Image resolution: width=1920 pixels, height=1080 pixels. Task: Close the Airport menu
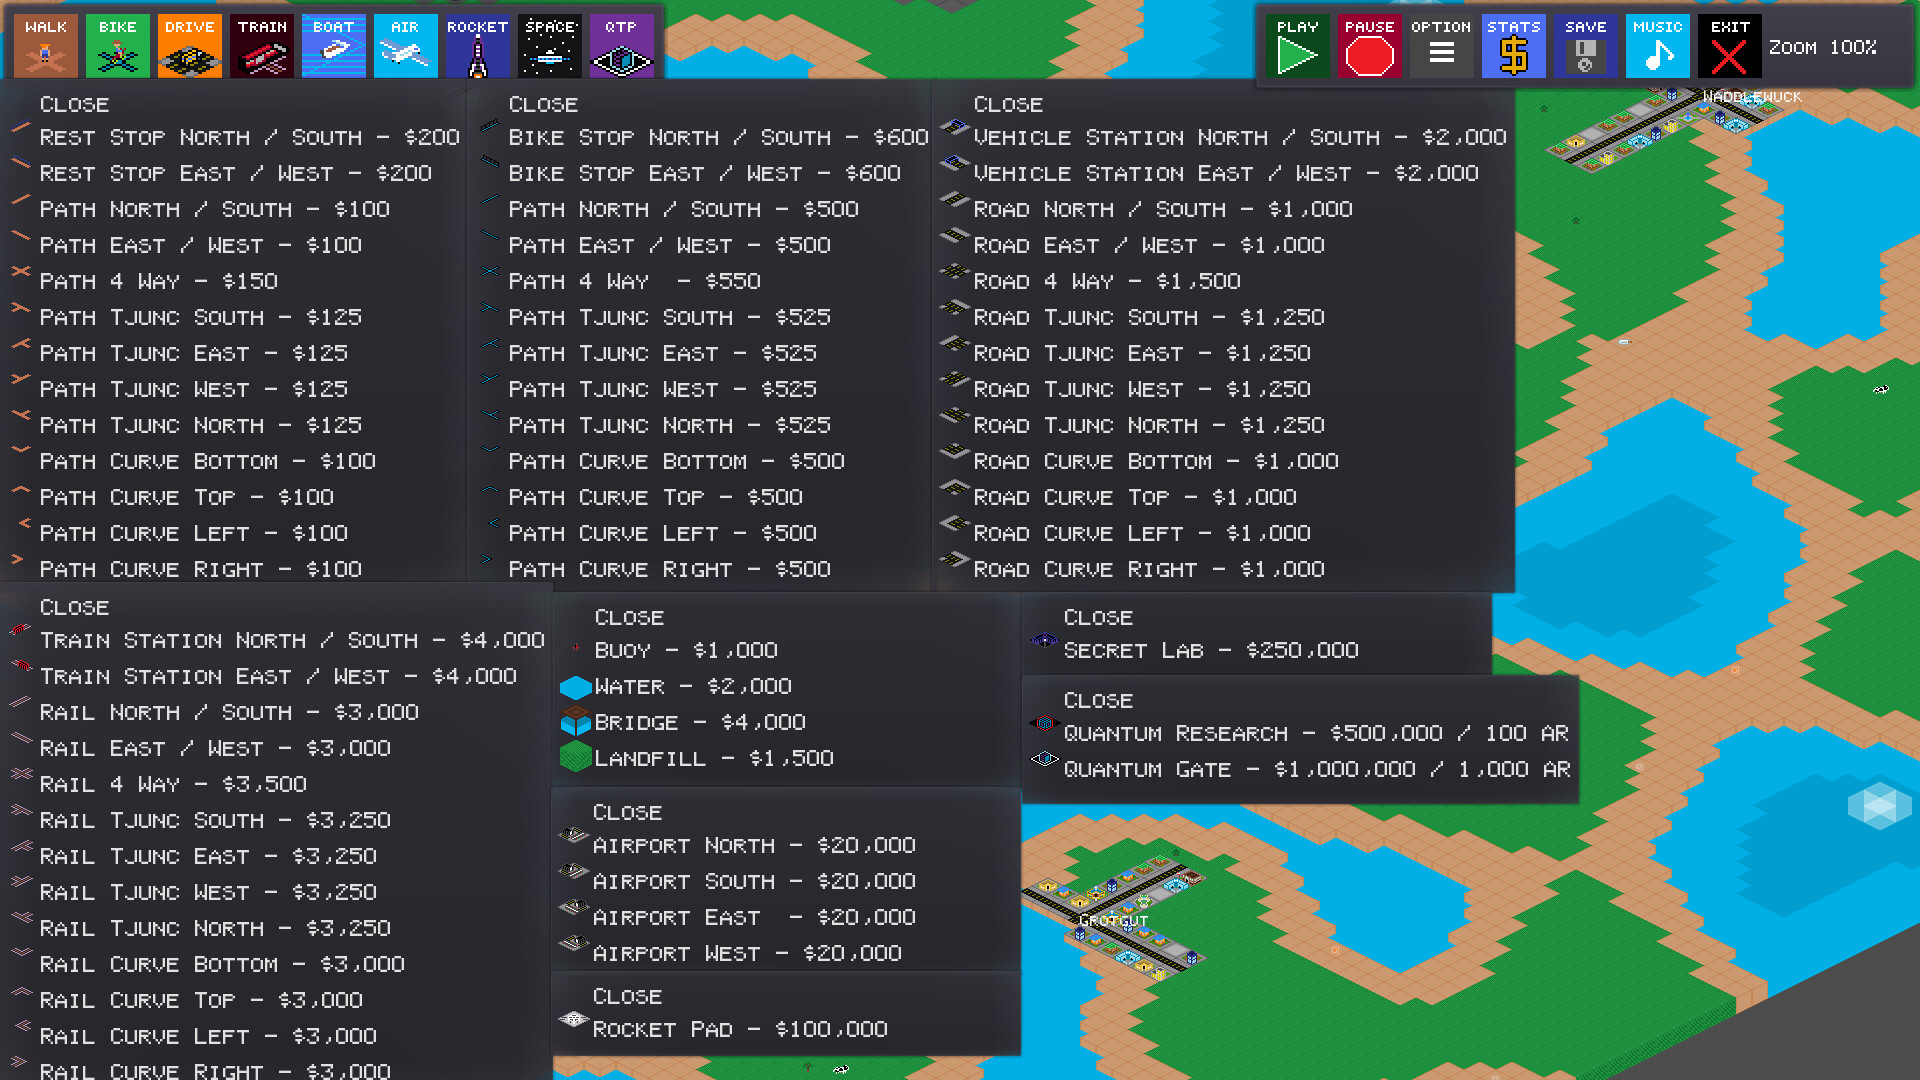tap(627, 812)
